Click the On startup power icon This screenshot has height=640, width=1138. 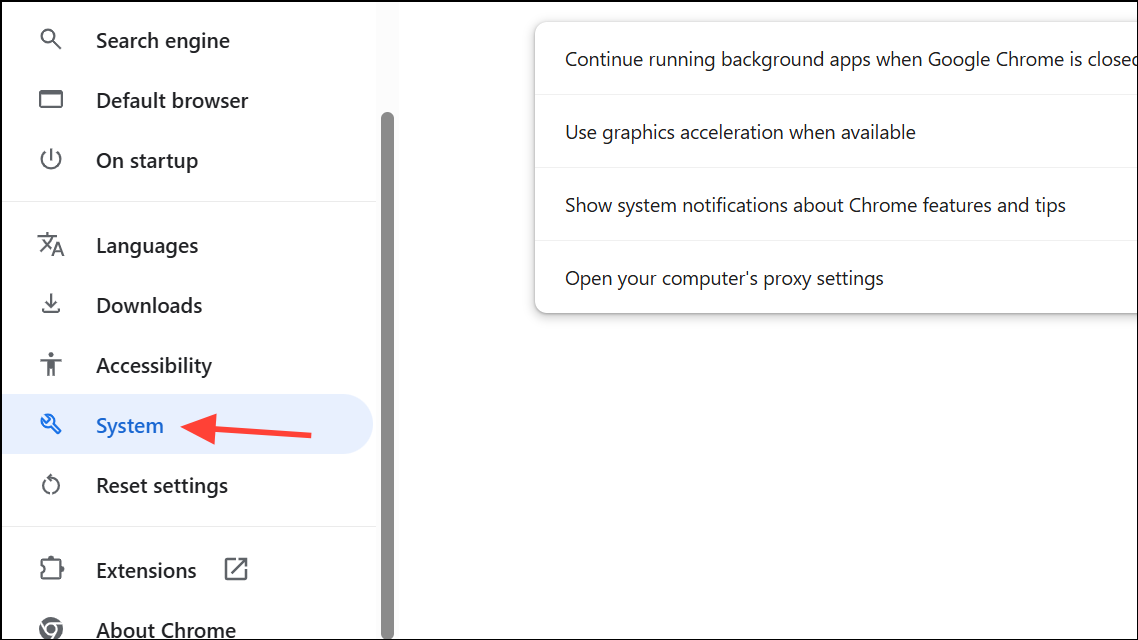pyautogui.click(x=50, y=160)
